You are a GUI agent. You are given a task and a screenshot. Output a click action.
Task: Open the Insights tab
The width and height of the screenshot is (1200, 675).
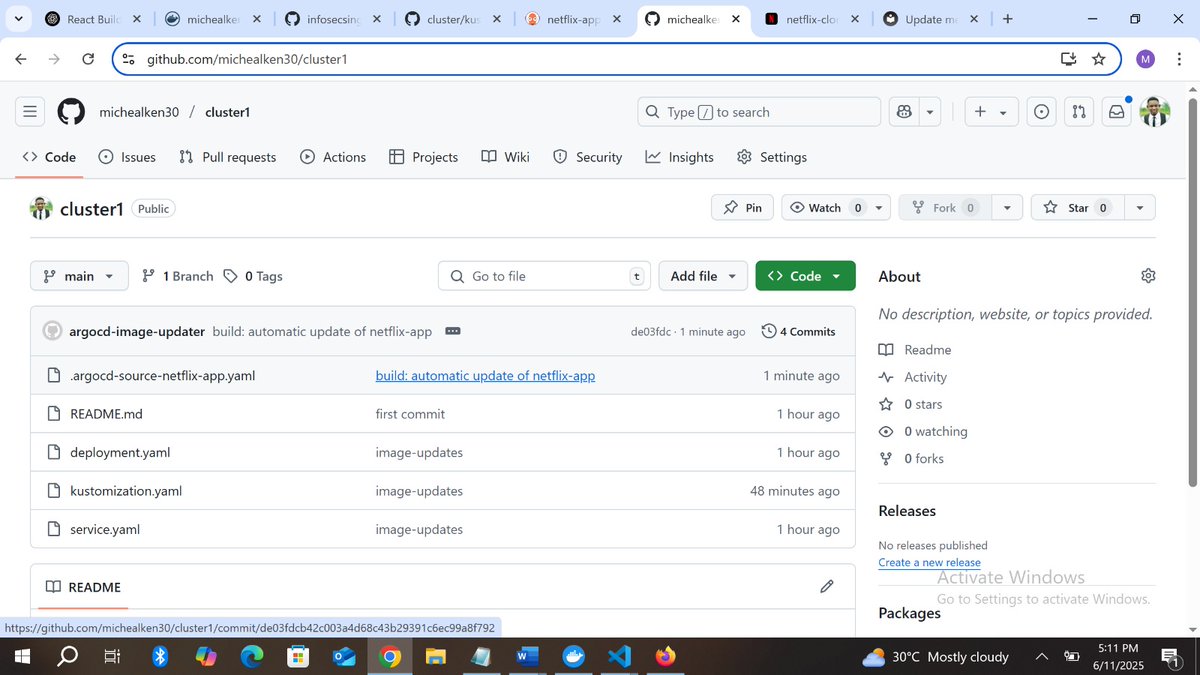coord(680,157)
